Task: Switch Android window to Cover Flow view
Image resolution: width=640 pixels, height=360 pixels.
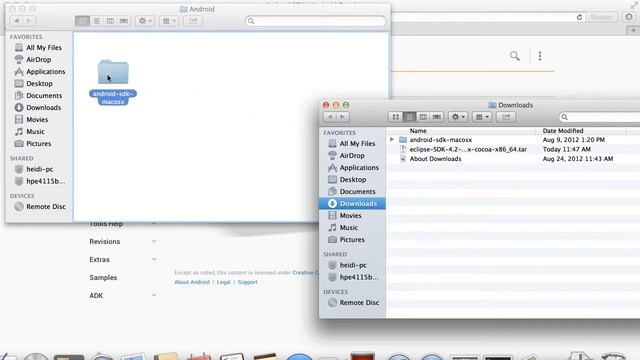Action: pyautogui.click(x=124, y=21)
